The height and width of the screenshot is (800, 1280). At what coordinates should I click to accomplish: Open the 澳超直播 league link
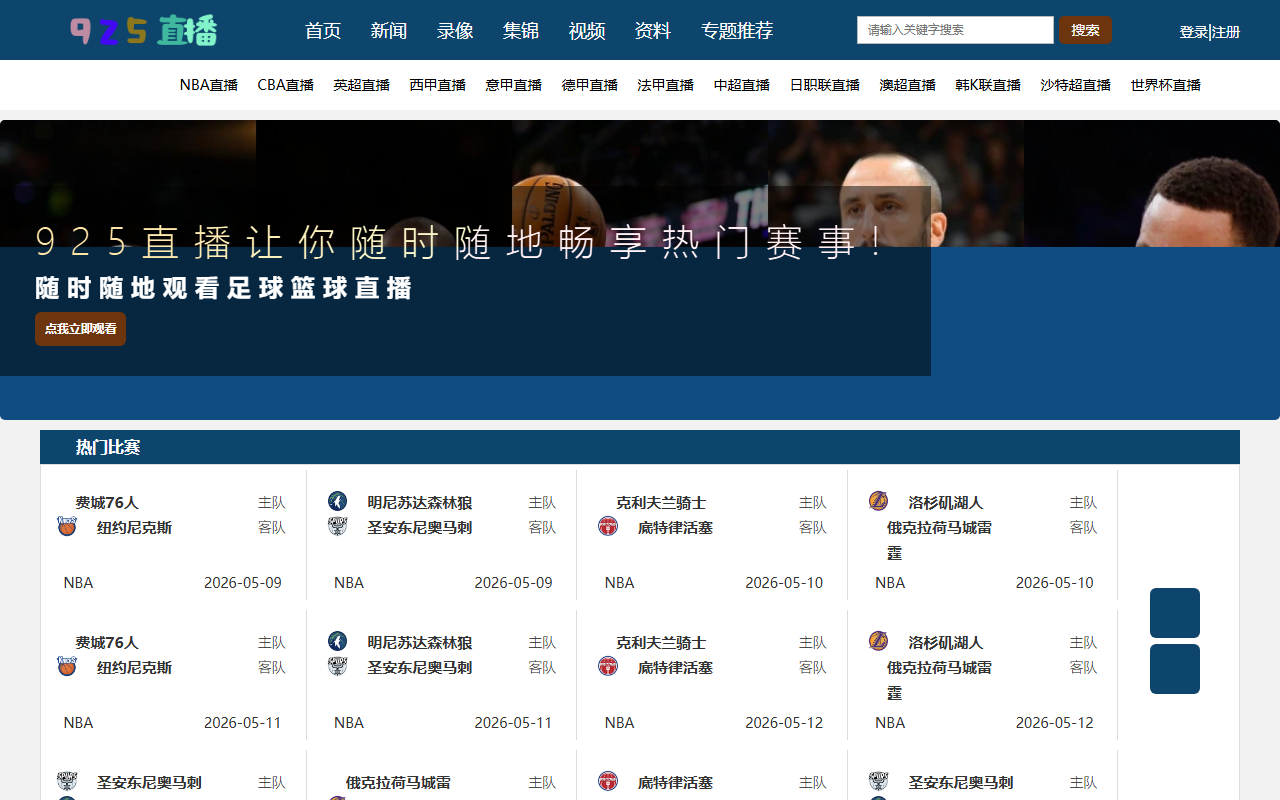[x=908, y=85]
